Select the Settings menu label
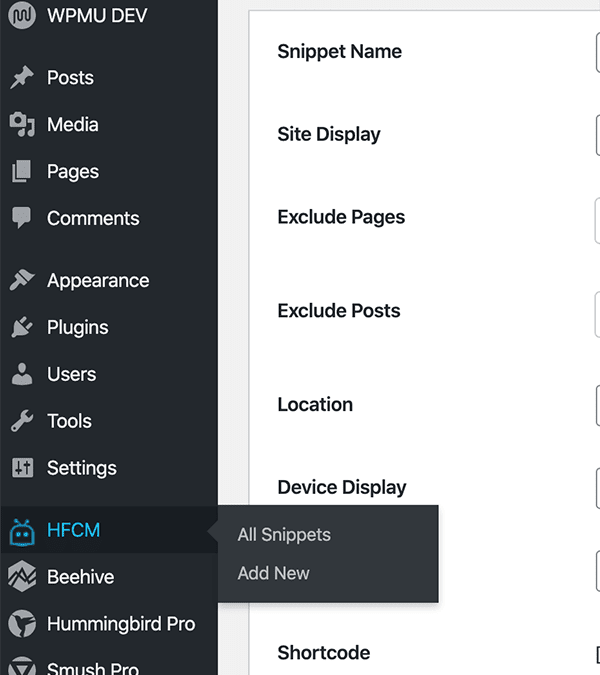 pos(82,468)
